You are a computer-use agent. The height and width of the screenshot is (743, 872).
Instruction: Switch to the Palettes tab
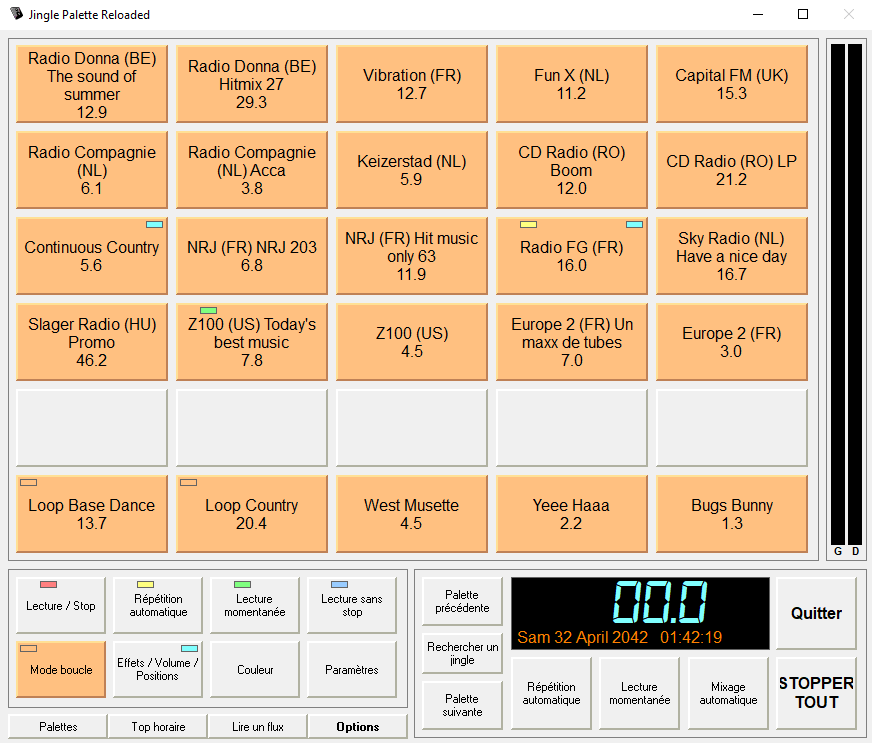(x=58, y=726)
